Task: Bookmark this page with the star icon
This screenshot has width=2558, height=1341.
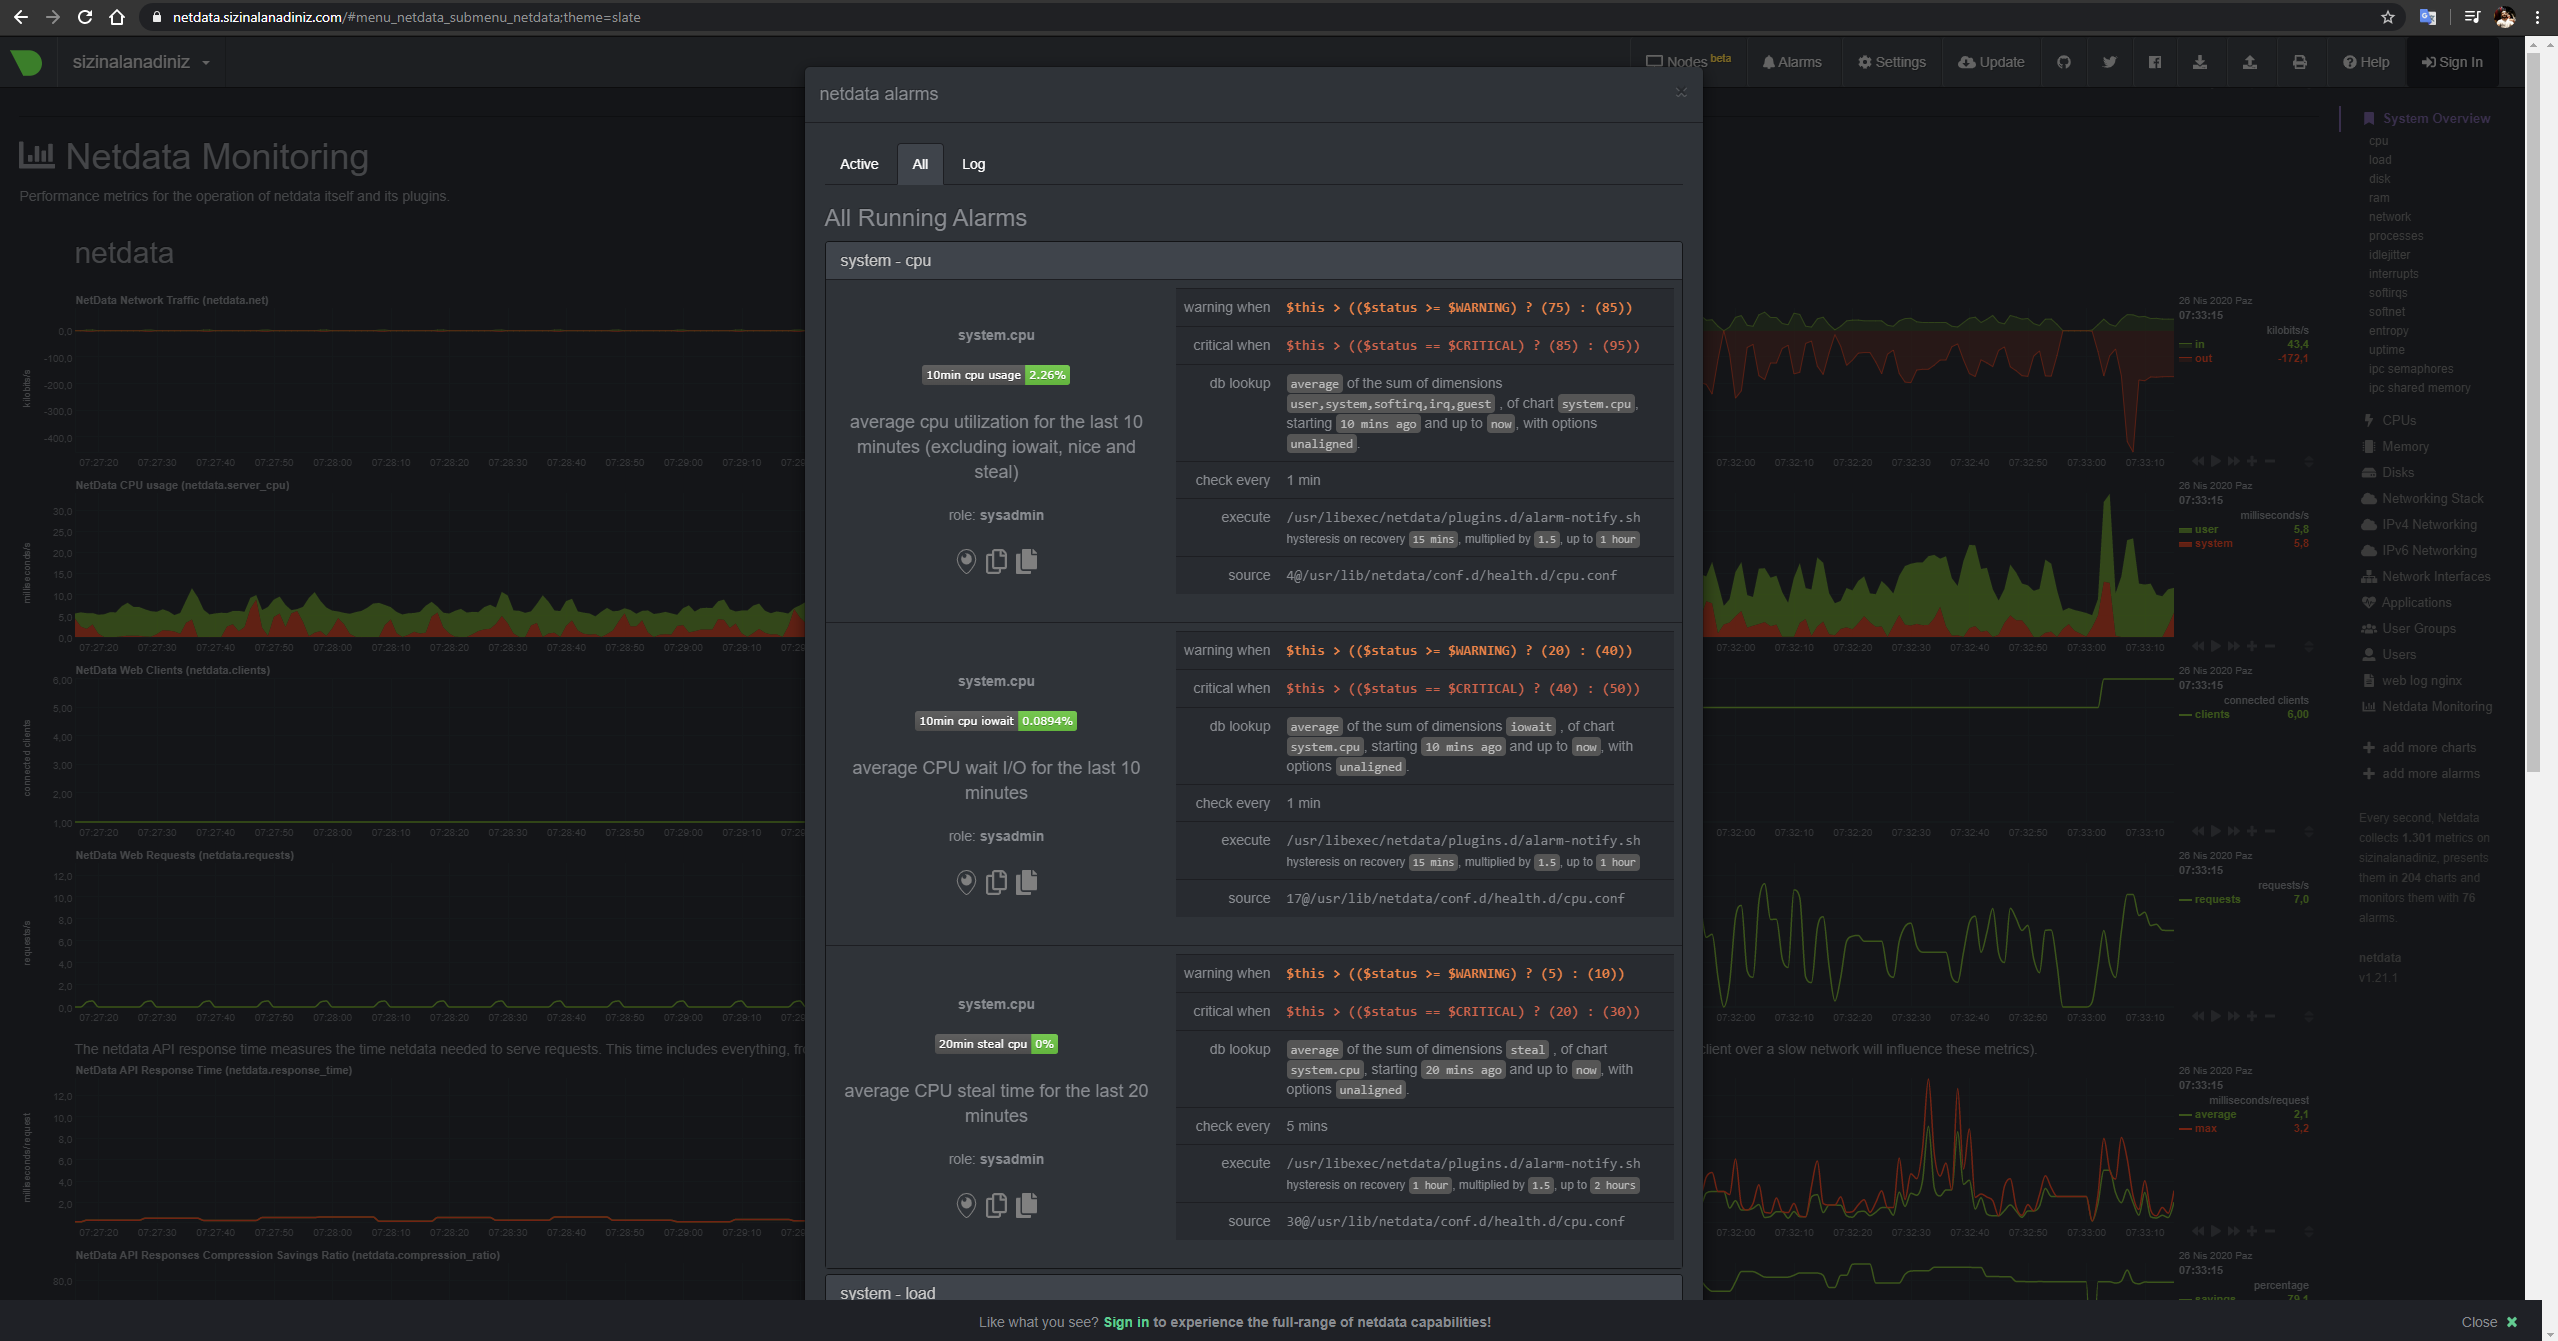Action: [x=2388, y=17]
